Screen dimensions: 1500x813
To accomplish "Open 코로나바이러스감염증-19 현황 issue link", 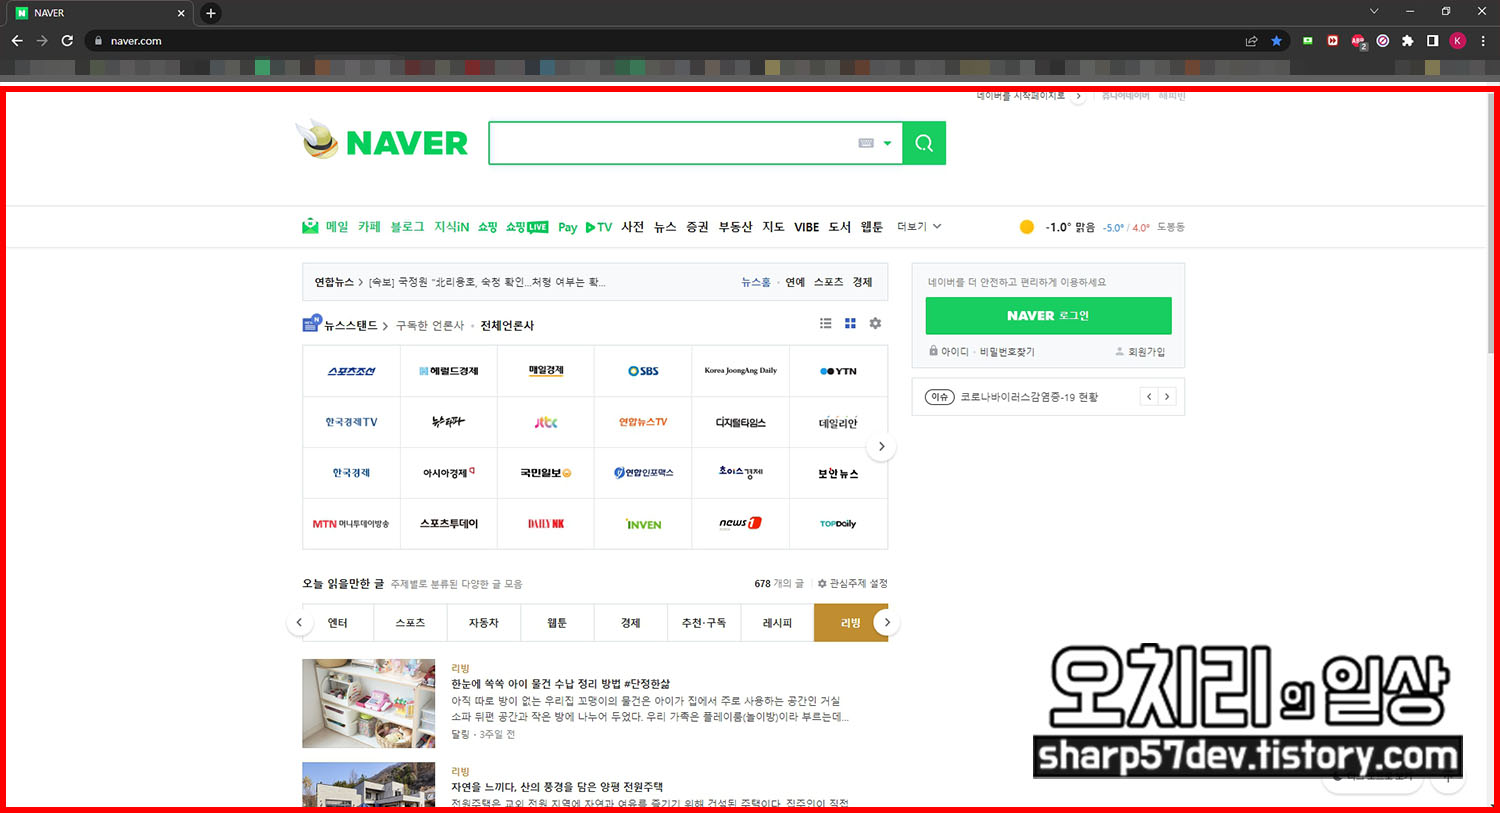I will point(1029,397).
